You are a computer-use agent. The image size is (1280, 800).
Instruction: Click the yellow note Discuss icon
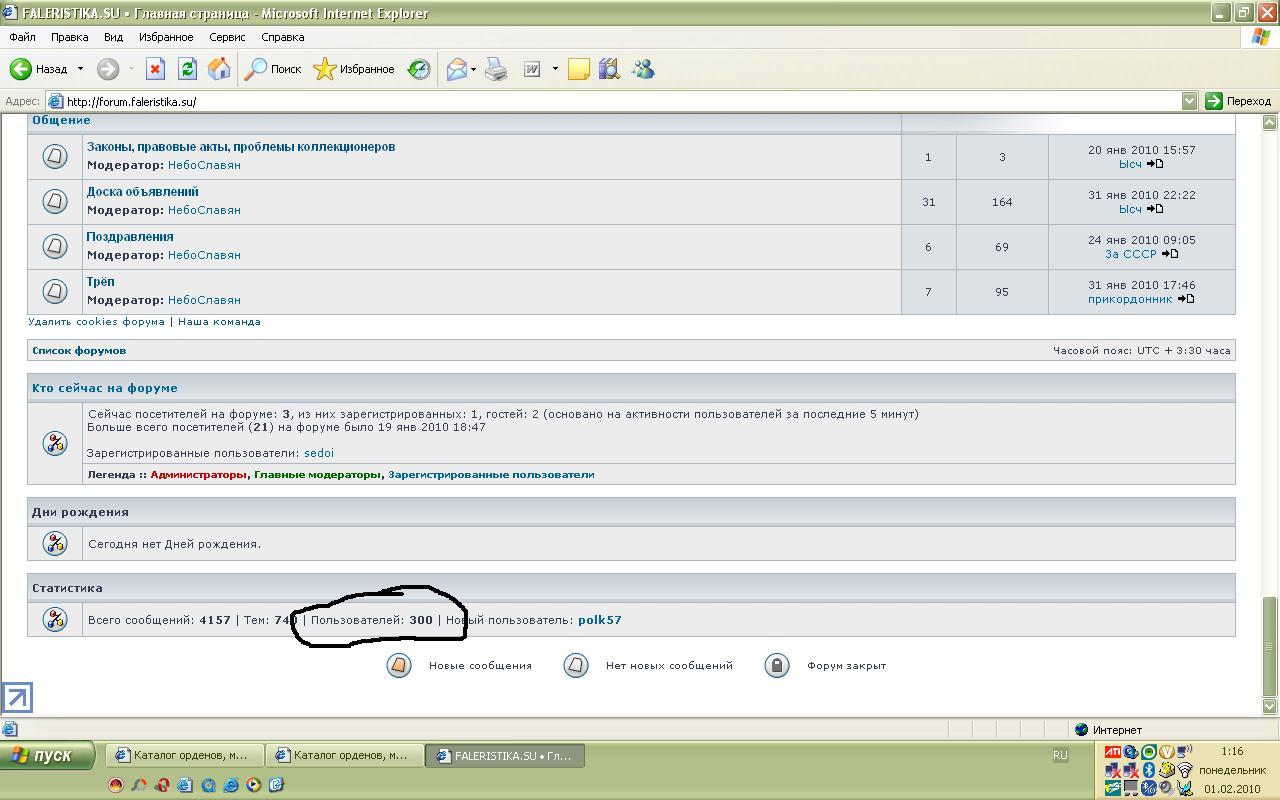coord(579,69)
